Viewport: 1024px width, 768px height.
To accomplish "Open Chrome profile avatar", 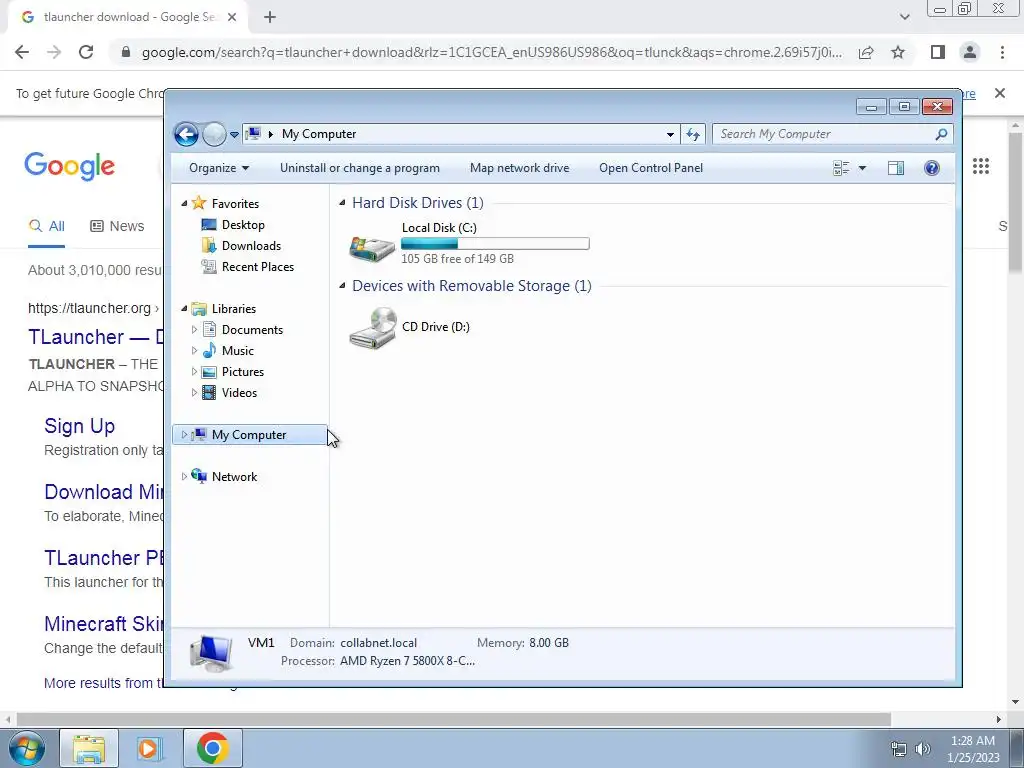I will (970, 52).
